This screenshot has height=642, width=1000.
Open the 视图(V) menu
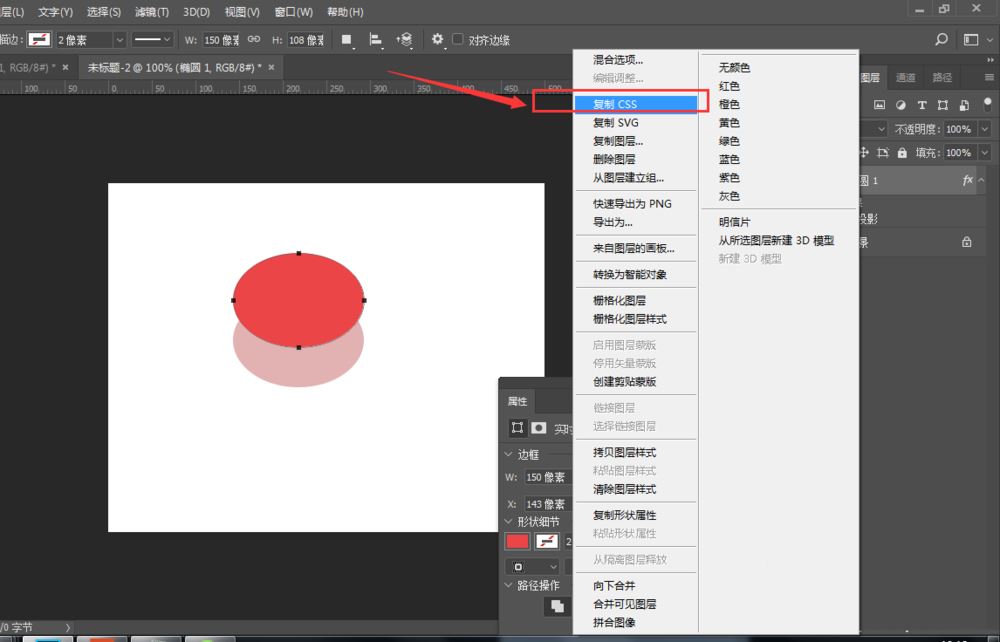pos(242,12)
